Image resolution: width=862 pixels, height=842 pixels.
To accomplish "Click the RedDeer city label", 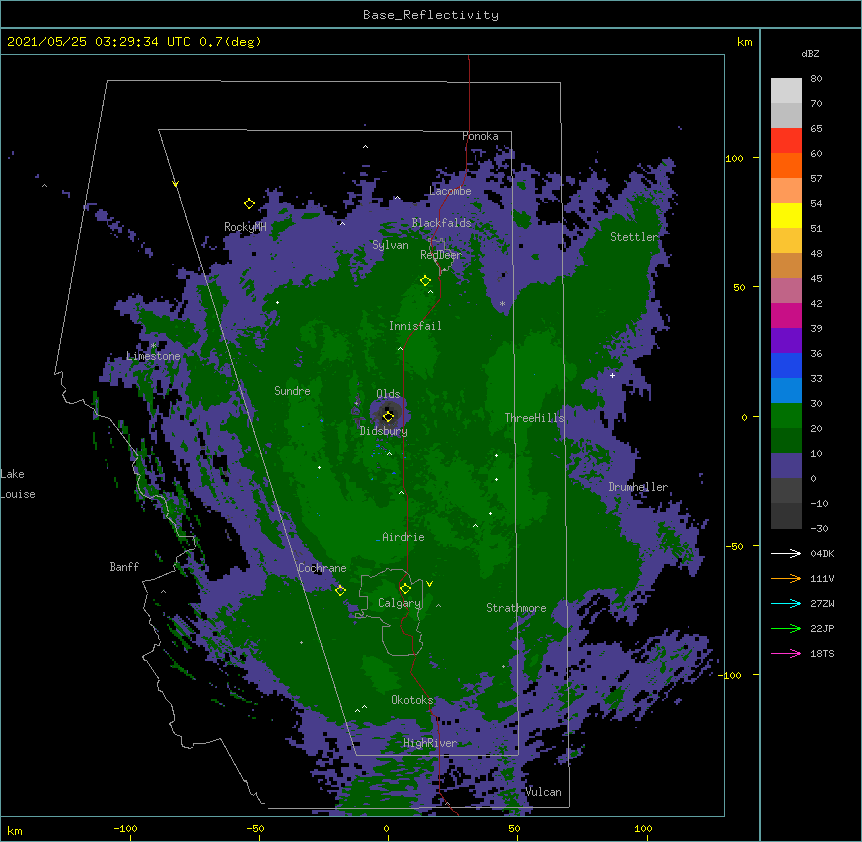I will 440,255.
